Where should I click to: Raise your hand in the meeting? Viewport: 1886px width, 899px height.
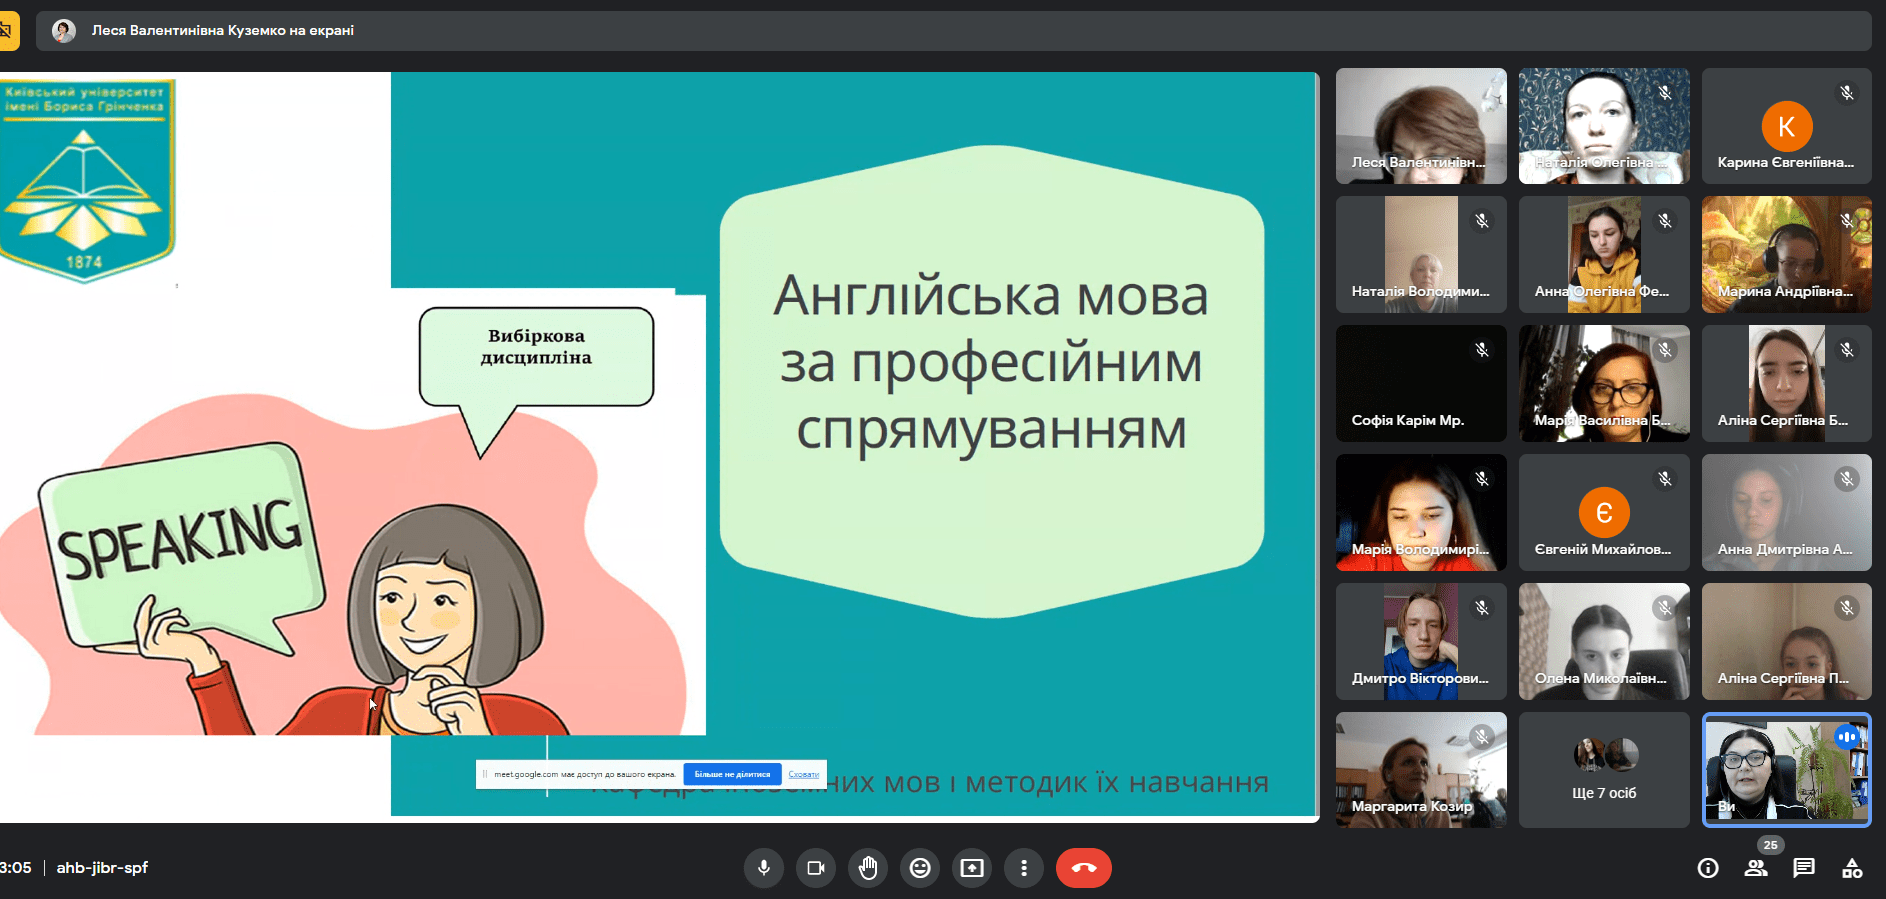point(868,868)
